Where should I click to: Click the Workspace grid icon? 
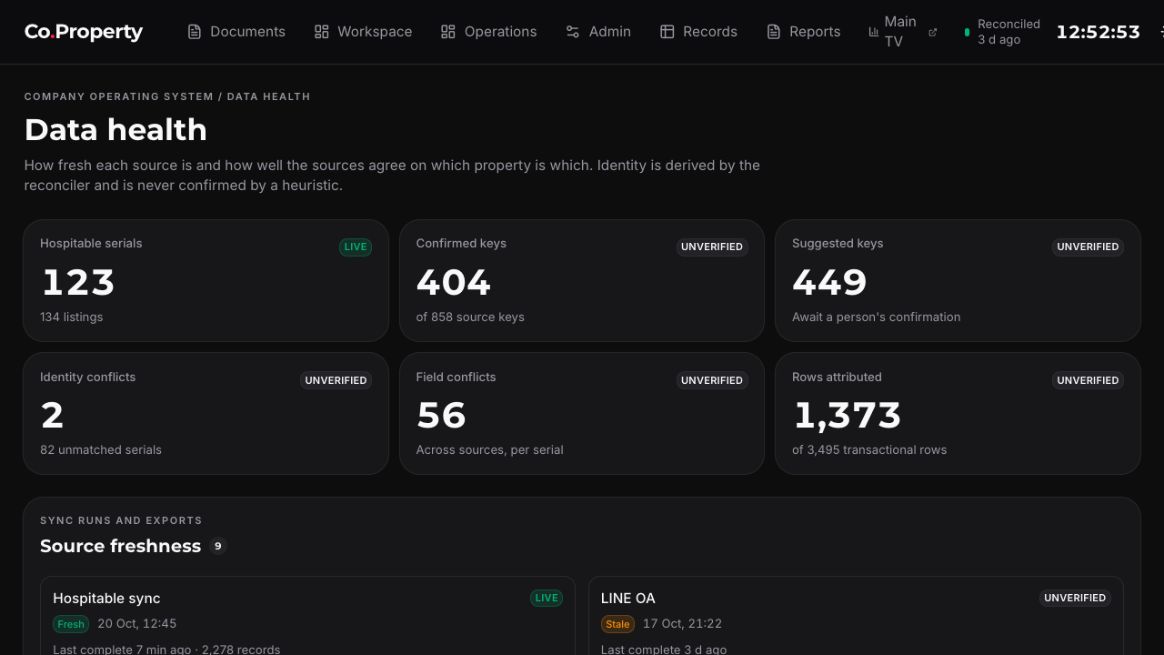coord(321,32)
